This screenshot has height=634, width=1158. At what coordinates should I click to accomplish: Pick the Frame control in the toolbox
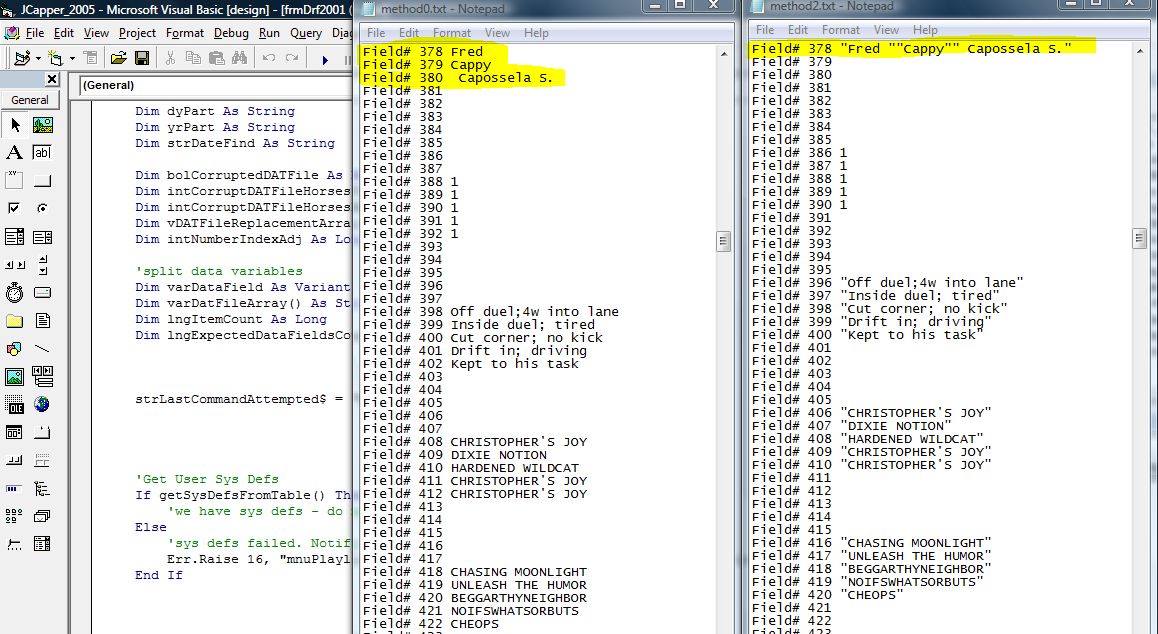pyautogui.click(x=14, y=181)
